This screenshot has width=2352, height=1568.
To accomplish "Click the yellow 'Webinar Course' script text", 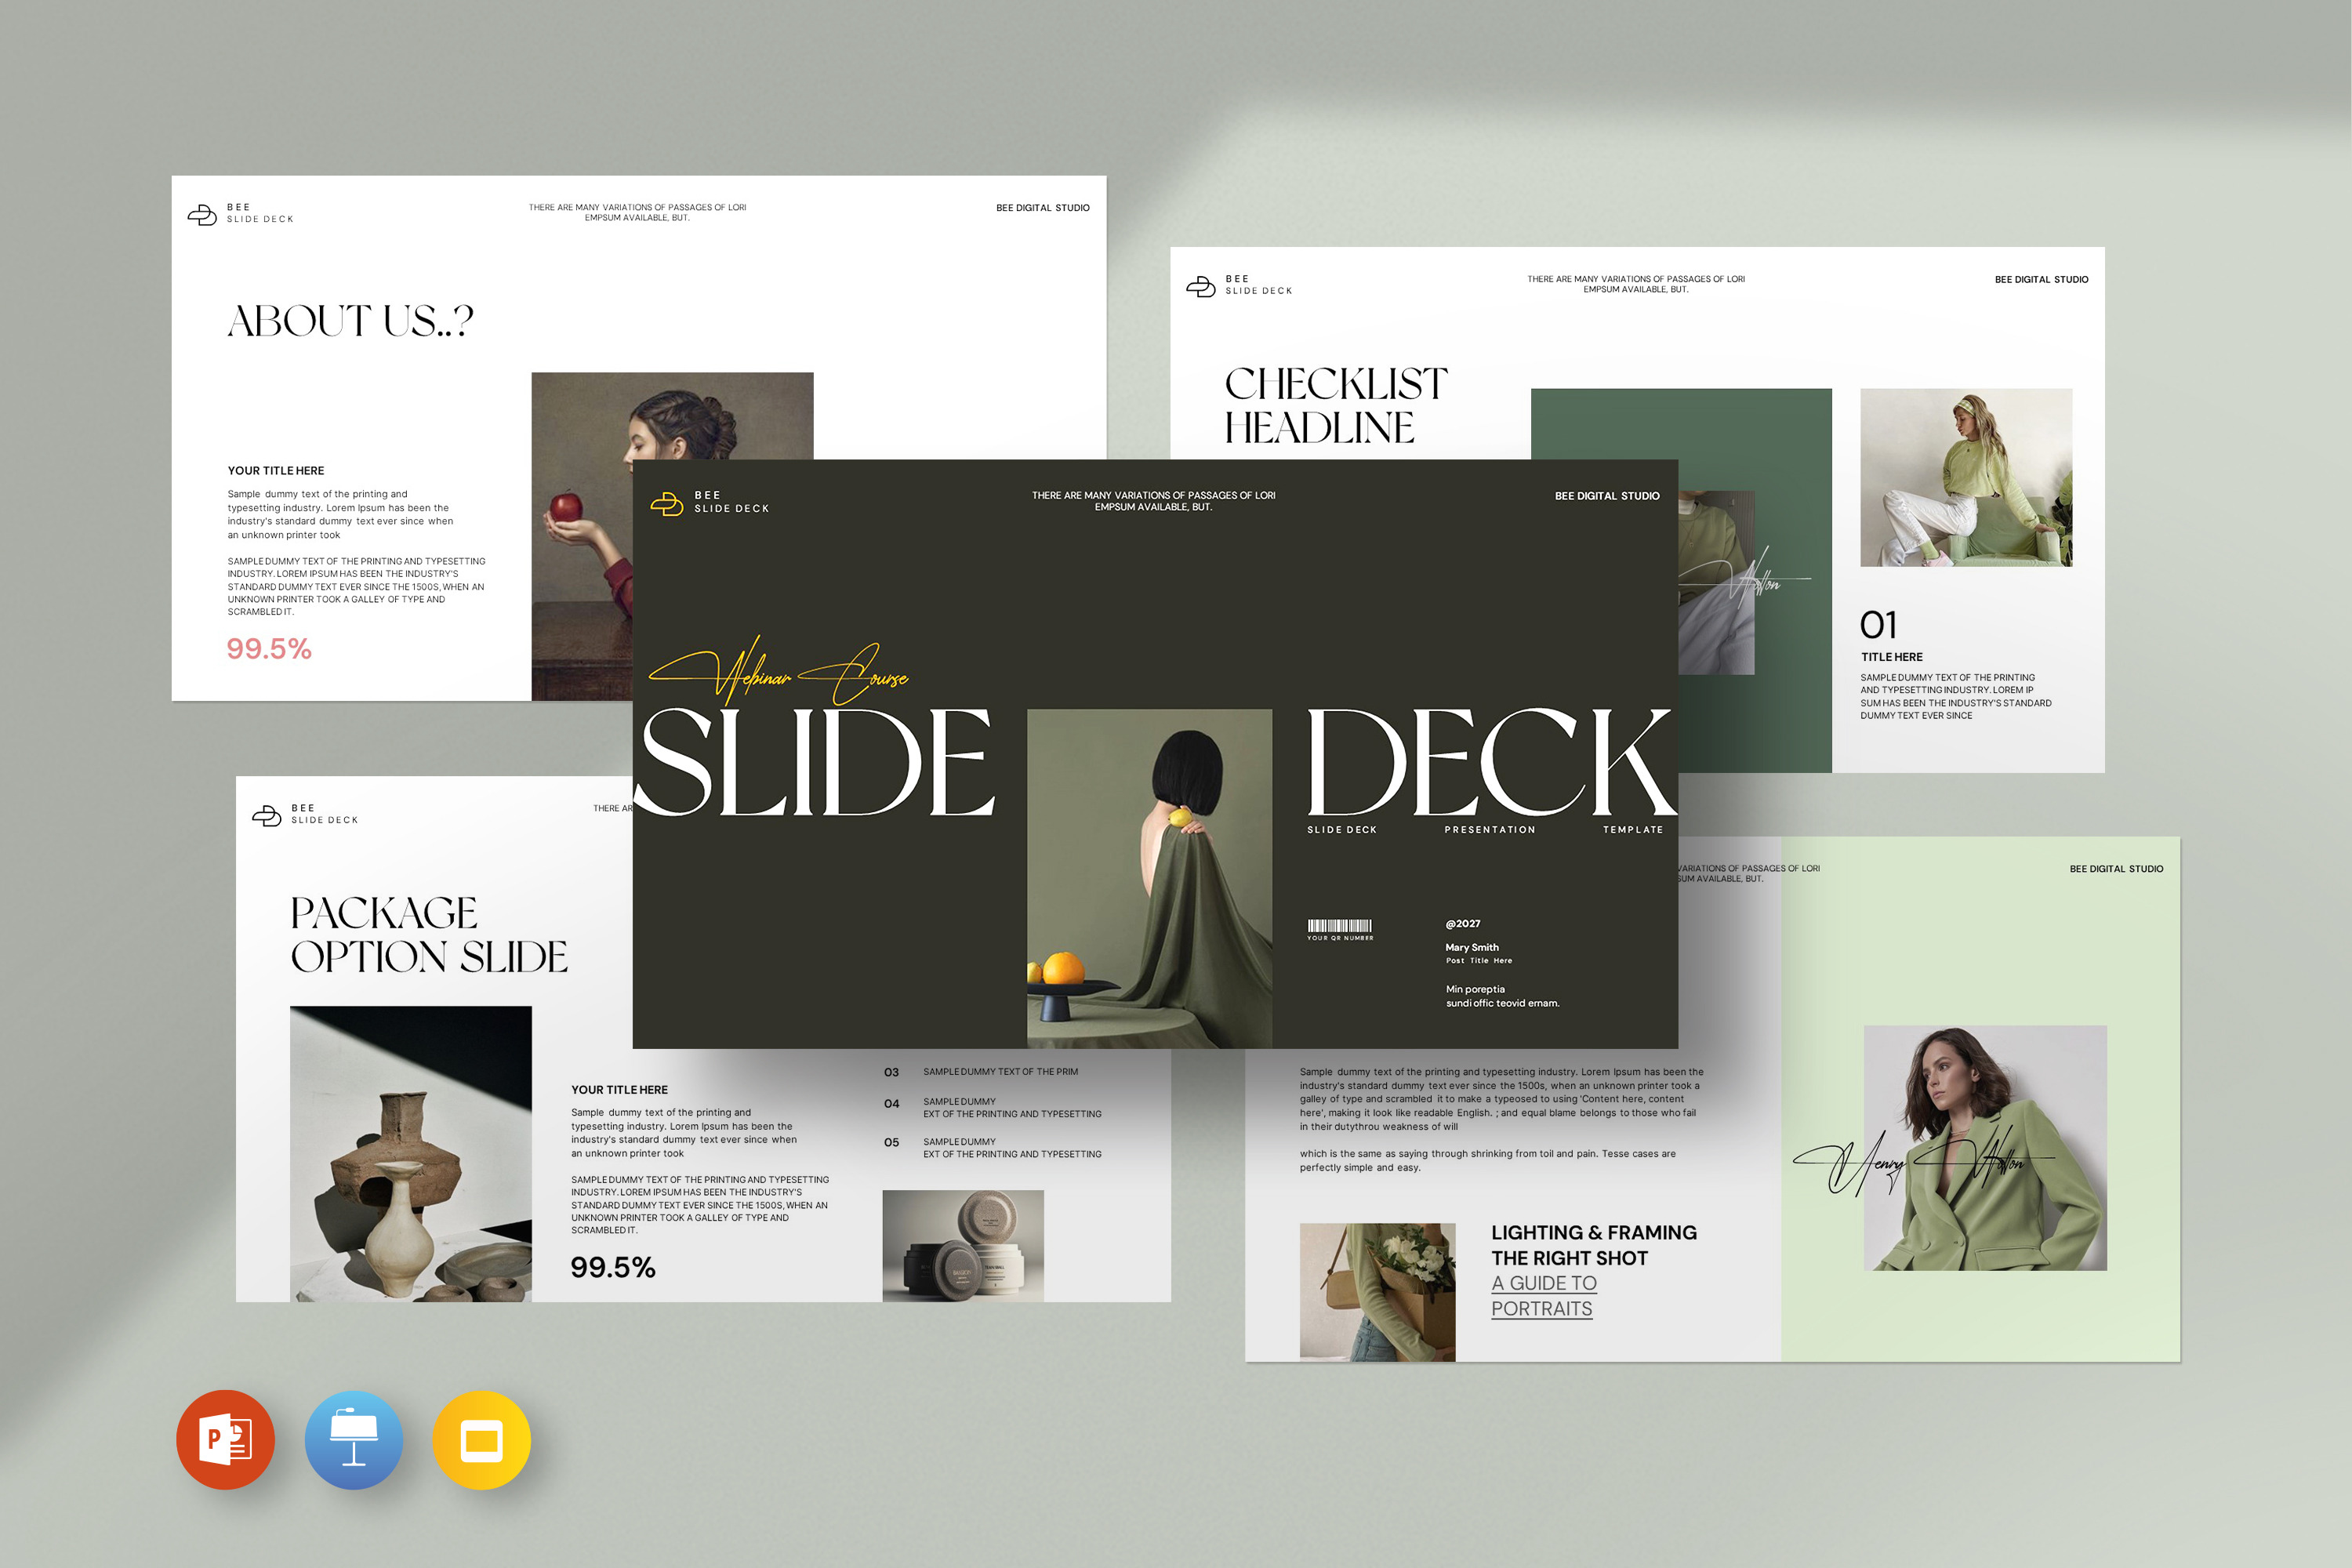I will click(x=778, y=671).
